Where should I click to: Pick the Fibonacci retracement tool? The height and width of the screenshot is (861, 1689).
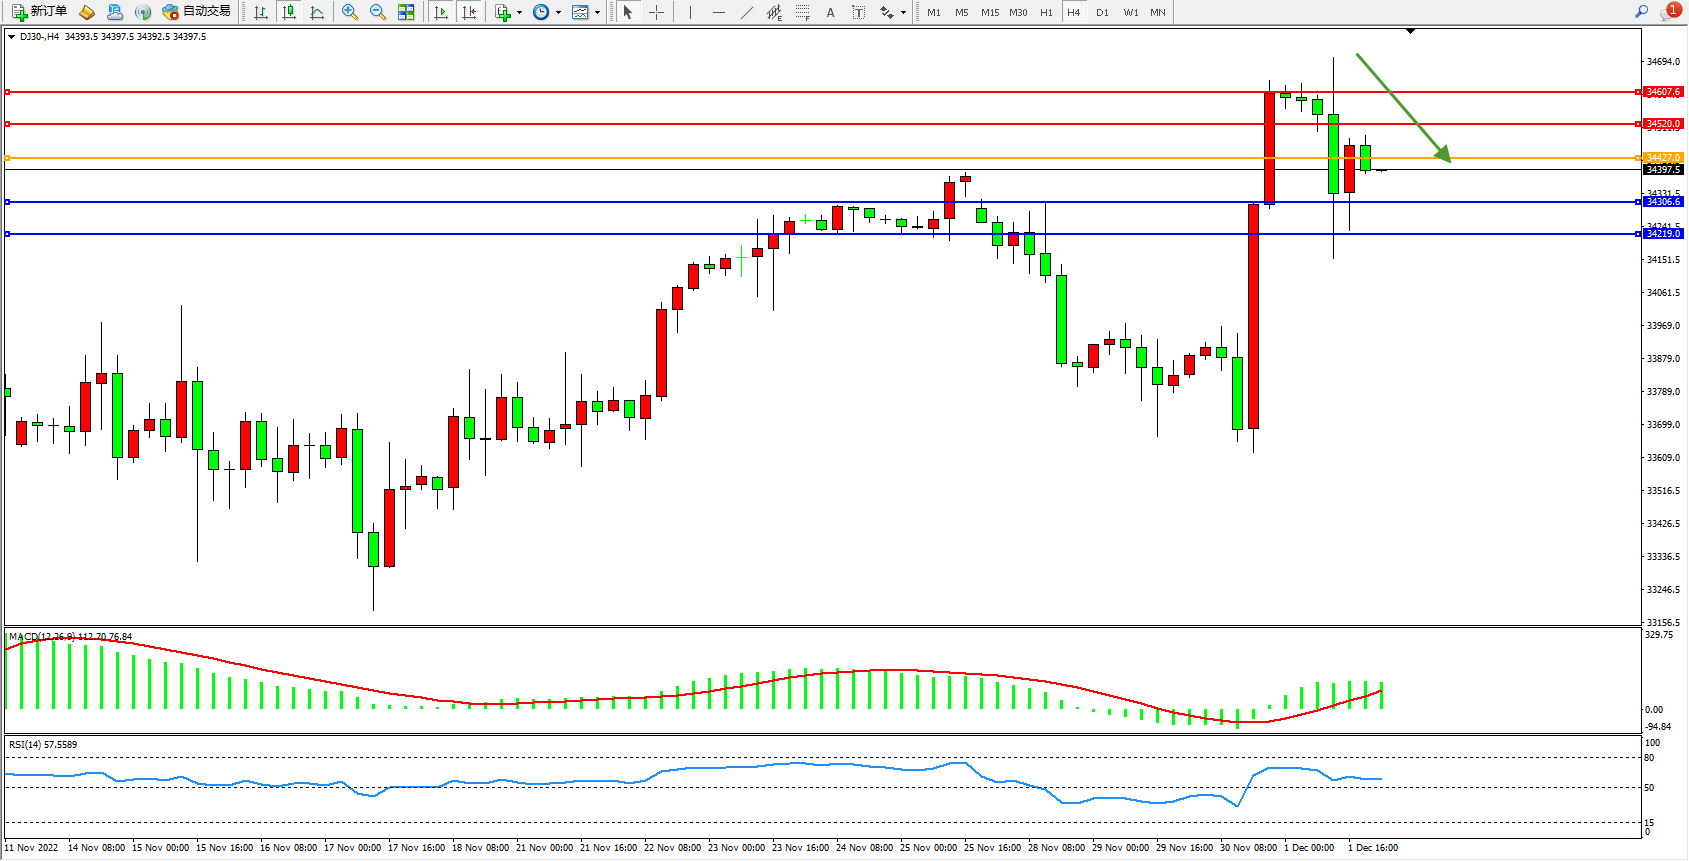[x=802, y=12]
